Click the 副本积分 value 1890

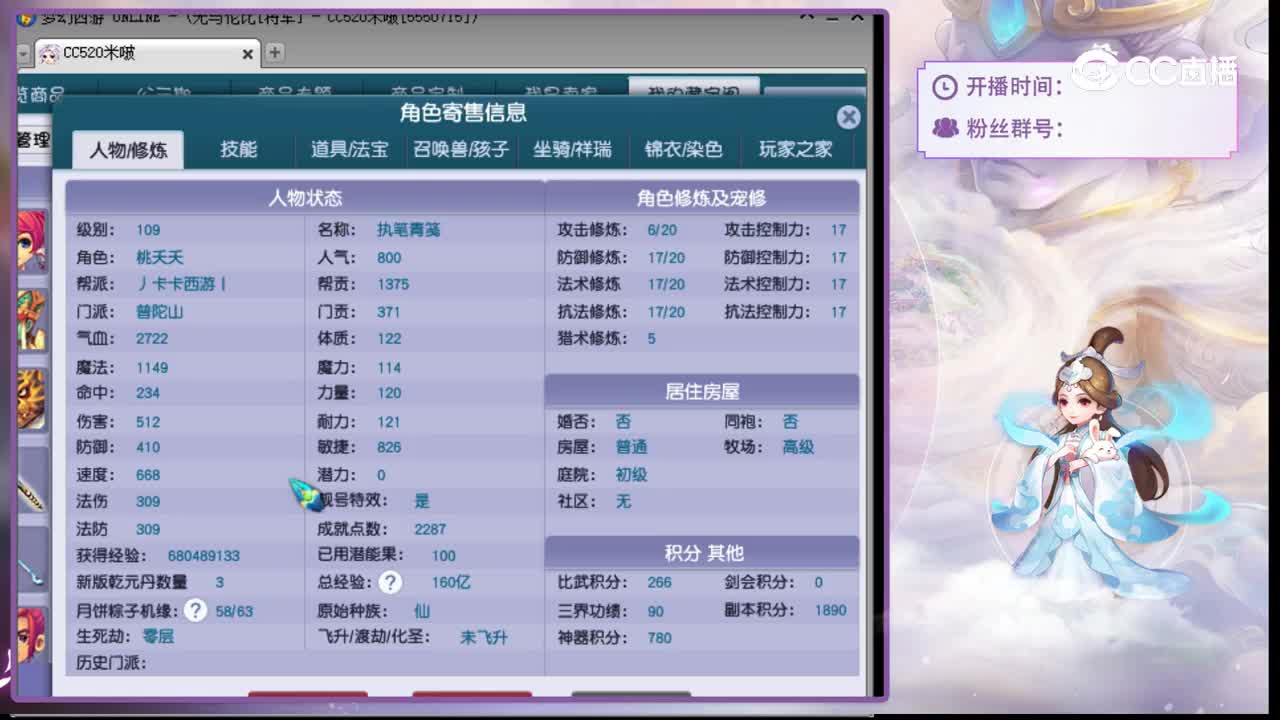(830, 610)
